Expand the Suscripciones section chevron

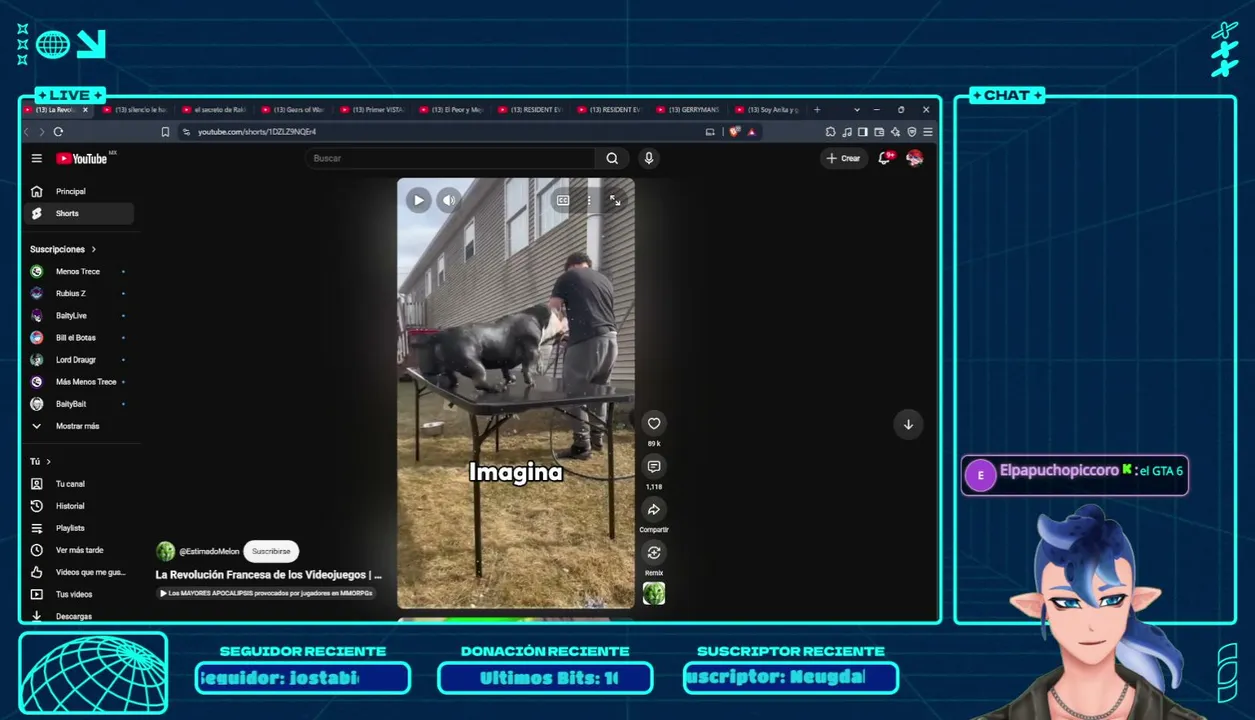tap(94, 249)
